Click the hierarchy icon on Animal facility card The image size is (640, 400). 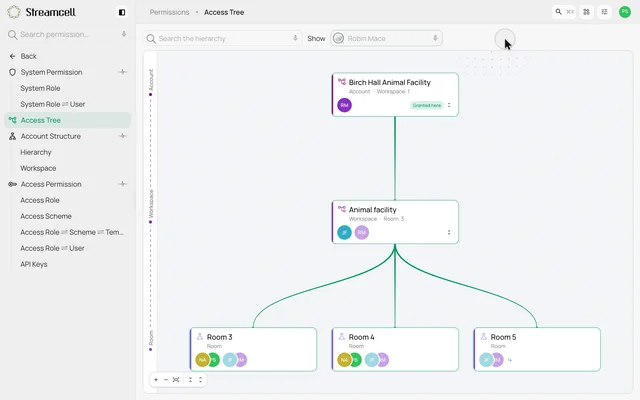(x=342, y=209)
